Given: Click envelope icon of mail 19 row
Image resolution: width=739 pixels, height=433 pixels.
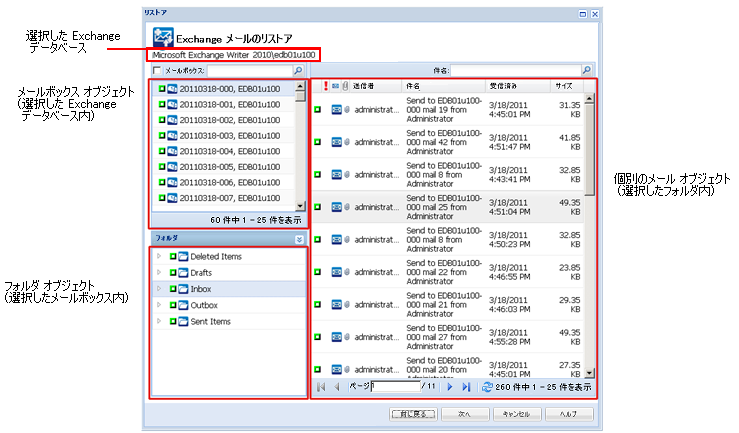Looking at the screenshot, I should pyautogui.click(x=337, y=110).
